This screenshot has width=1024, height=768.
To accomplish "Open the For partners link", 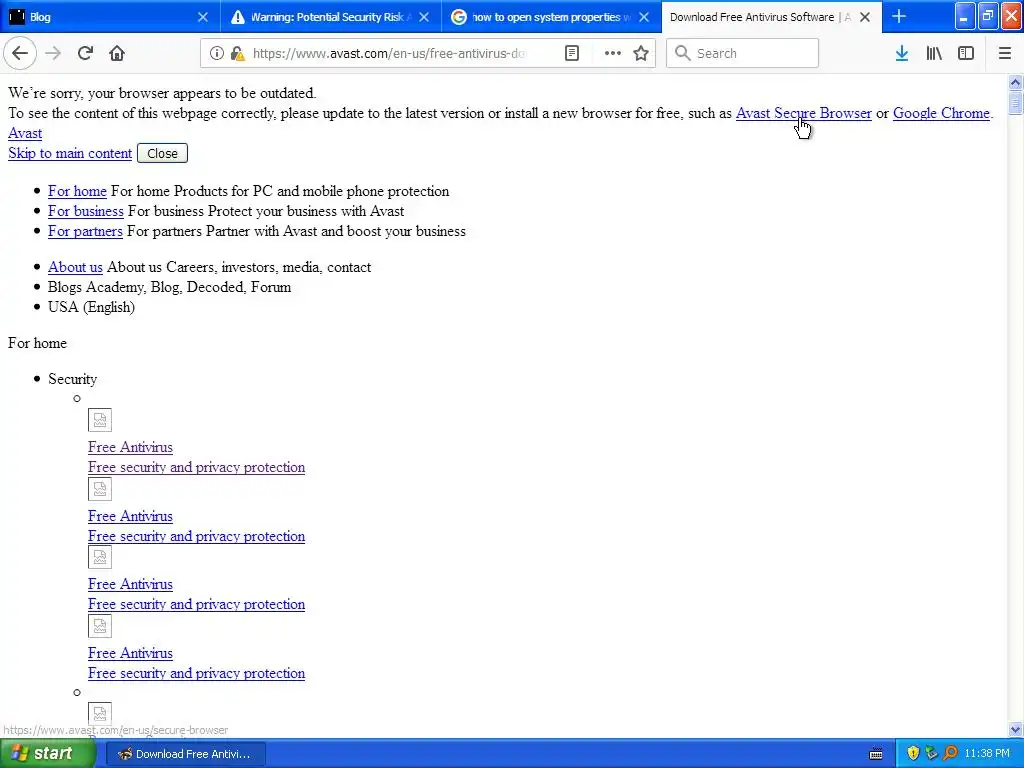I will [85, 231].
